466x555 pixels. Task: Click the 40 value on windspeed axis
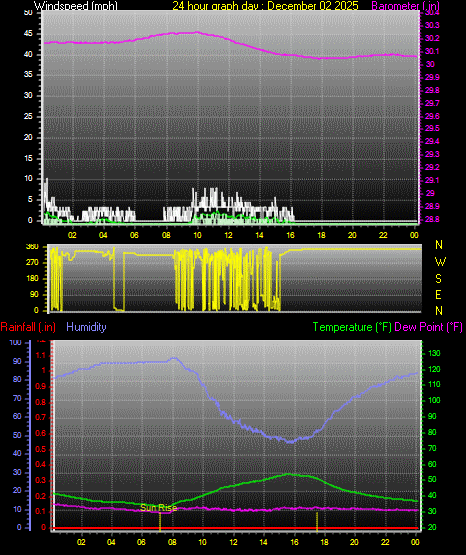point(28,54)
